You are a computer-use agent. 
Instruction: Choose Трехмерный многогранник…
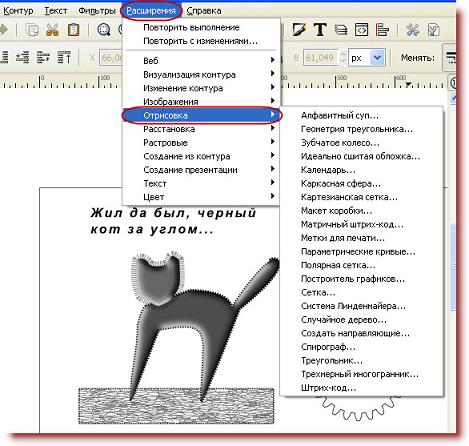(x=362, y=374)
